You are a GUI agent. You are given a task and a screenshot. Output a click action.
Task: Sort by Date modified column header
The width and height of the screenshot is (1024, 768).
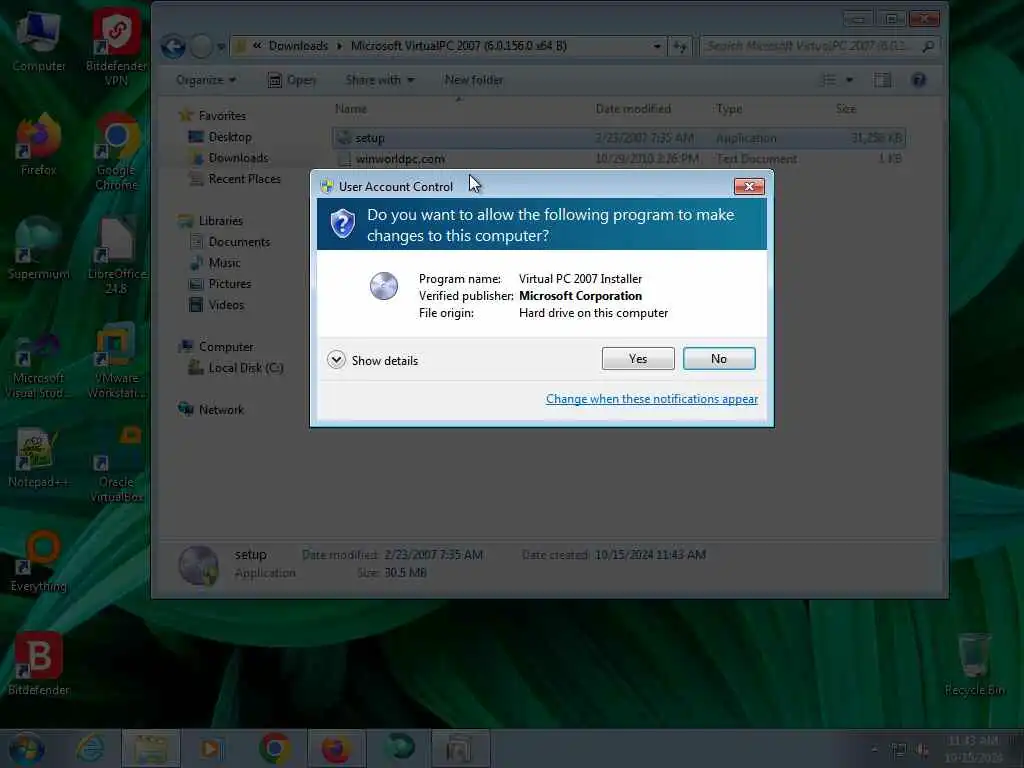point(633,109)
